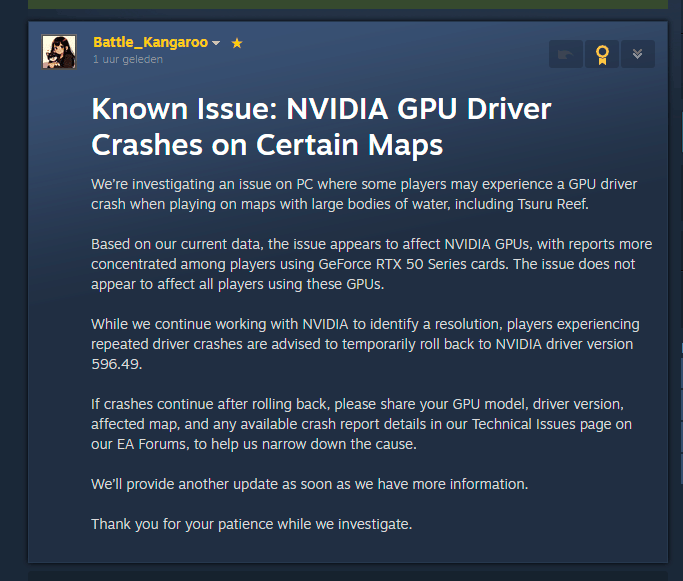Click the driver version number 596.49
The width and height of the screenshot is (683, 581).
pyautogui.click(x=116, y=364)
